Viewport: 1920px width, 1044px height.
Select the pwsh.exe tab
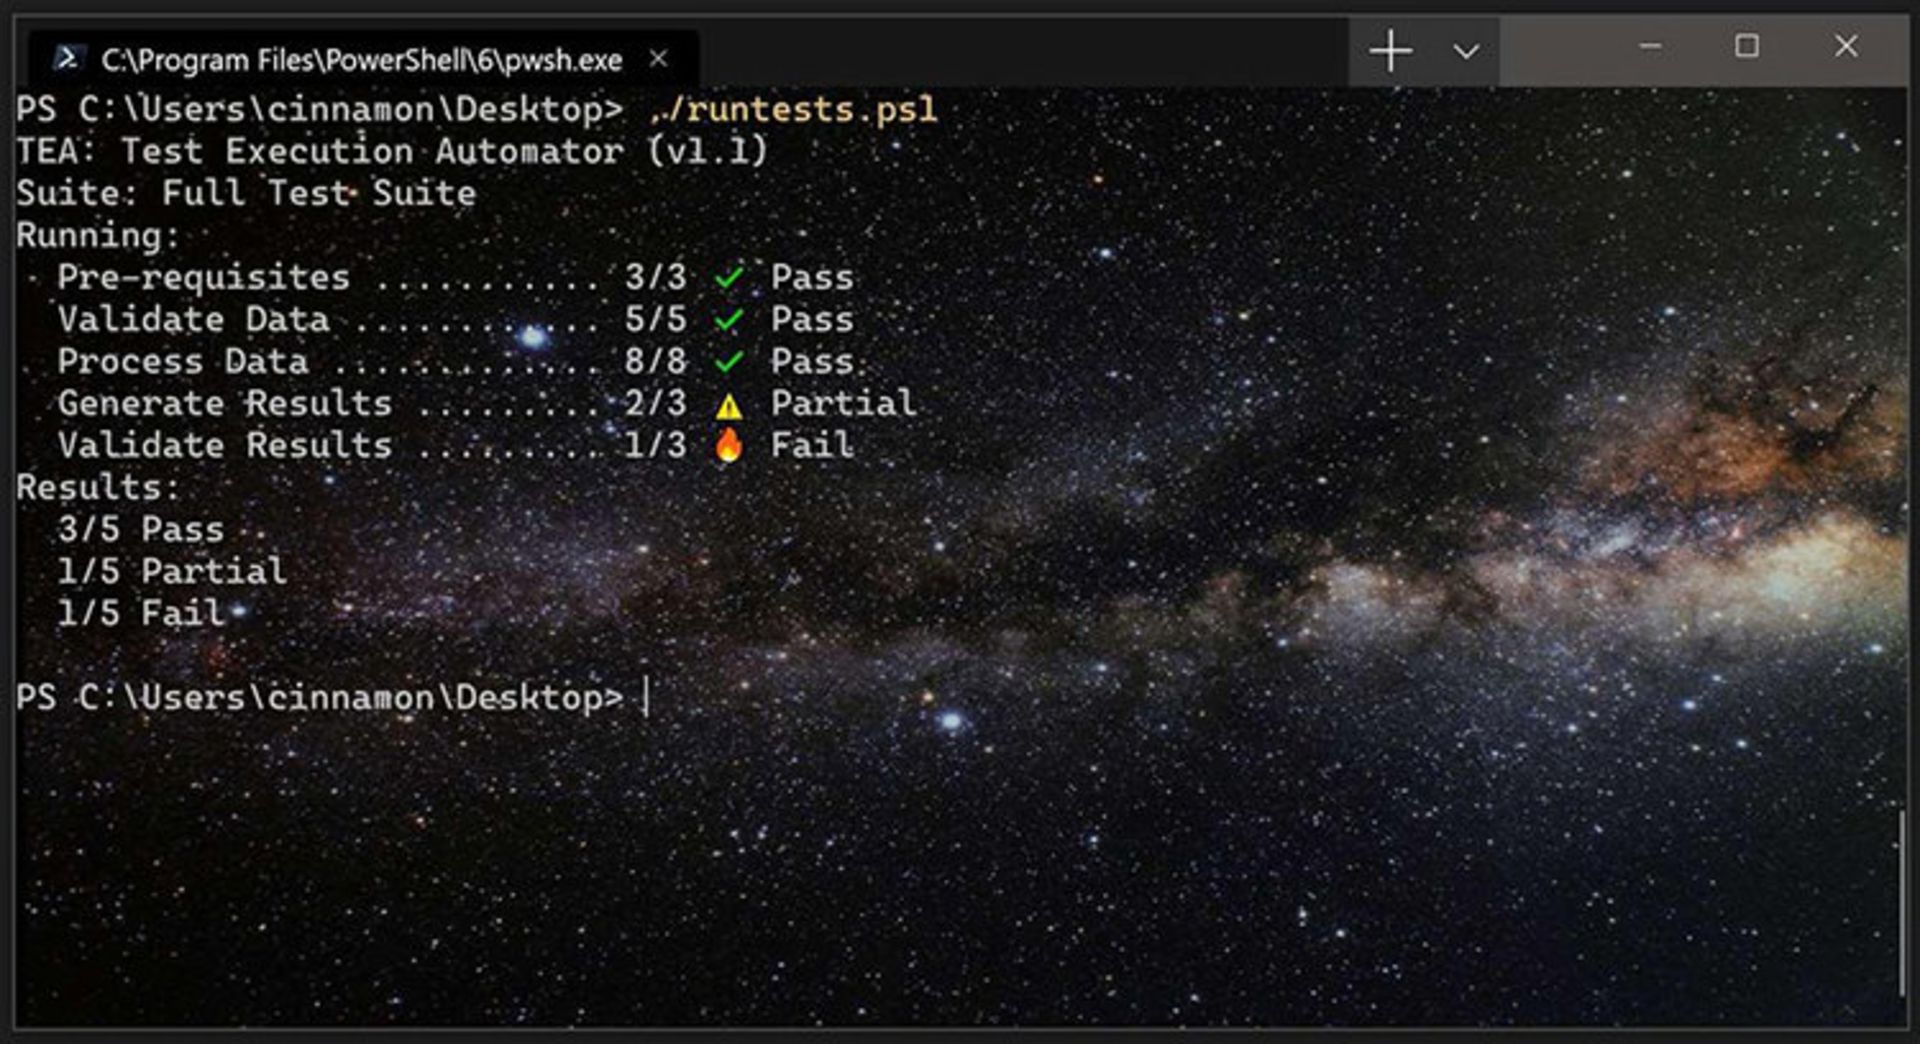(360, 60)
